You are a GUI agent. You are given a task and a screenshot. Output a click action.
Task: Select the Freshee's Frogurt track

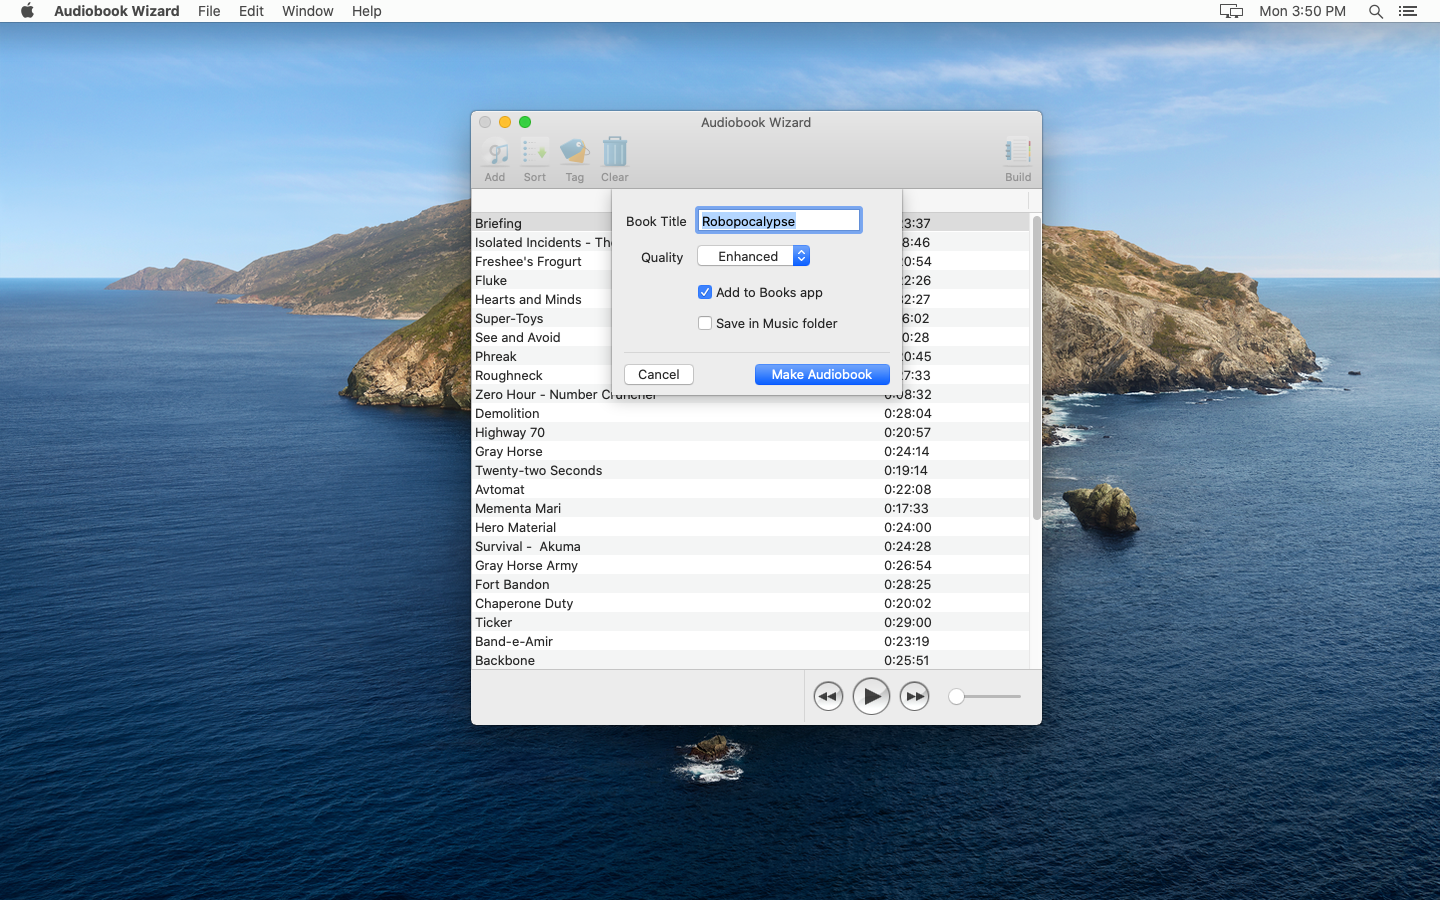point(542,261)
